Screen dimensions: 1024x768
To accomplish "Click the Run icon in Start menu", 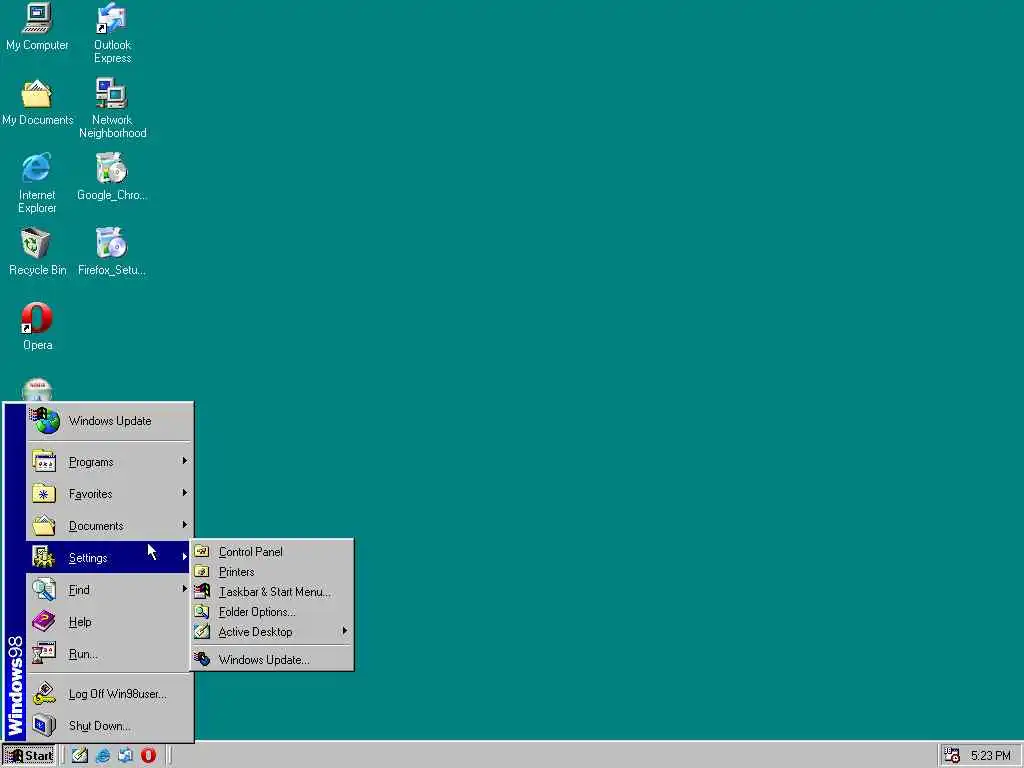I will click(44, 653).
